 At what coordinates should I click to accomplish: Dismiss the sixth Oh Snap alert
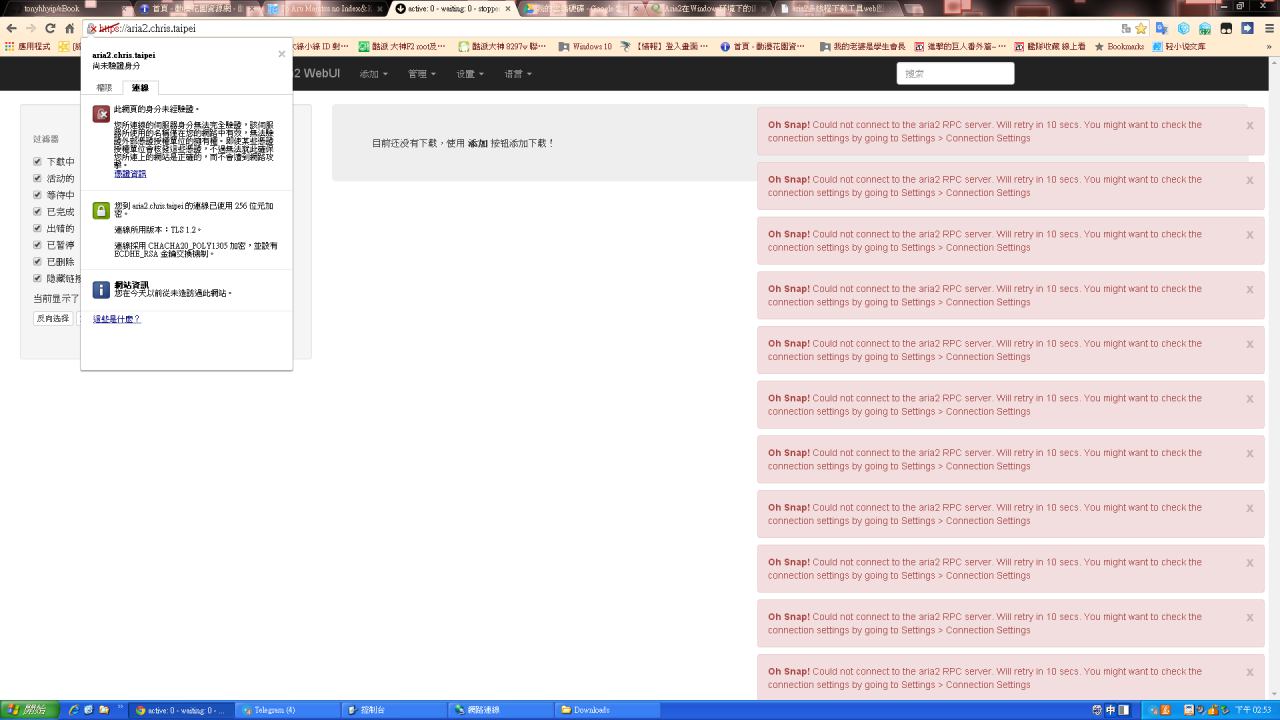[x=1250, y=399]
